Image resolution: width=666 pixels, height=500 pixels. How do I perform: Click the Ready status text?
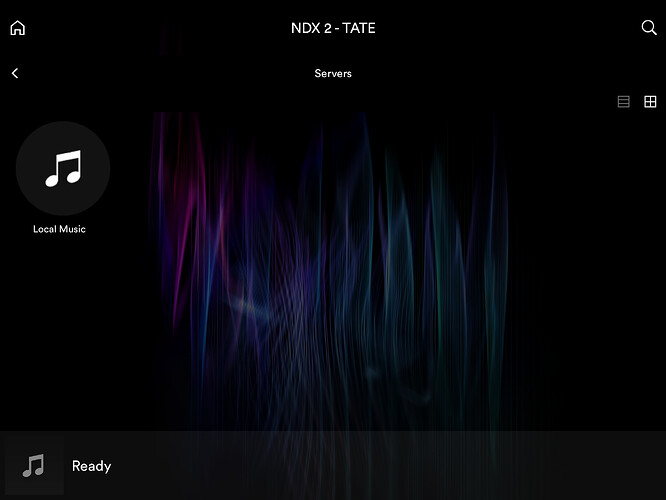(x=91, y=466)
